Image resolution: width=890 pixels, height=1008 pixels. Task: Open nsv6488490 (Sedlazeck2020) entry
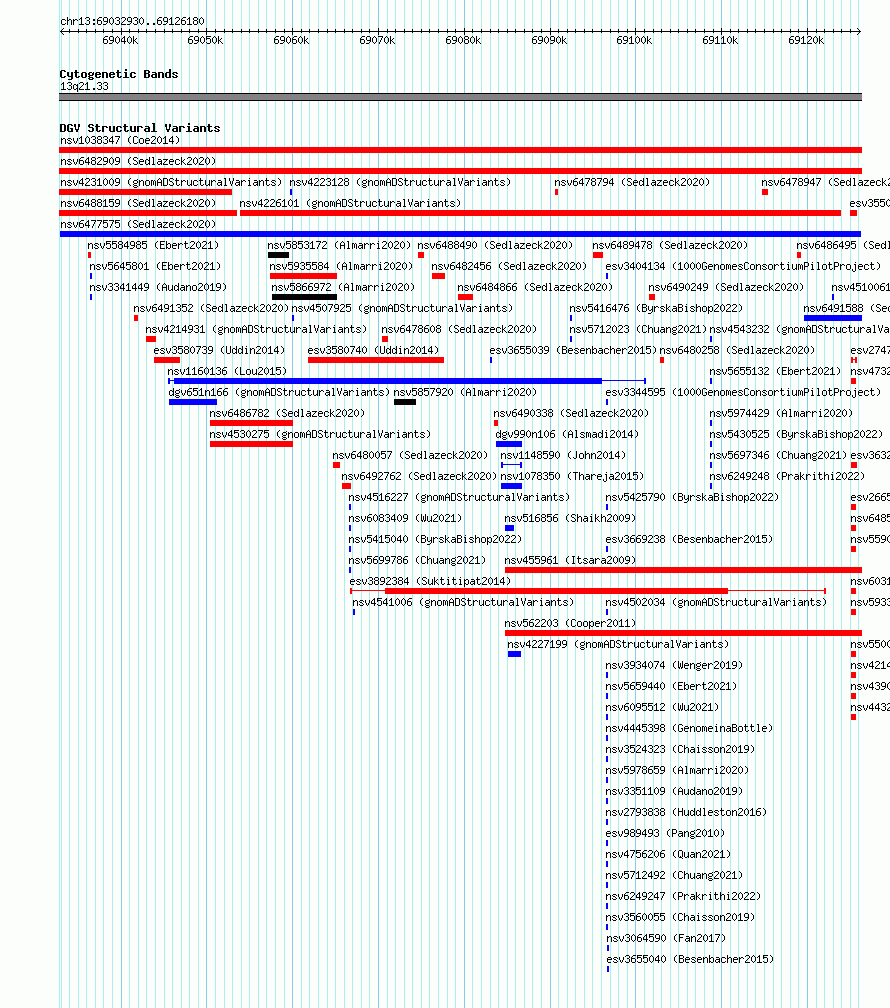(x=495, y=246)
